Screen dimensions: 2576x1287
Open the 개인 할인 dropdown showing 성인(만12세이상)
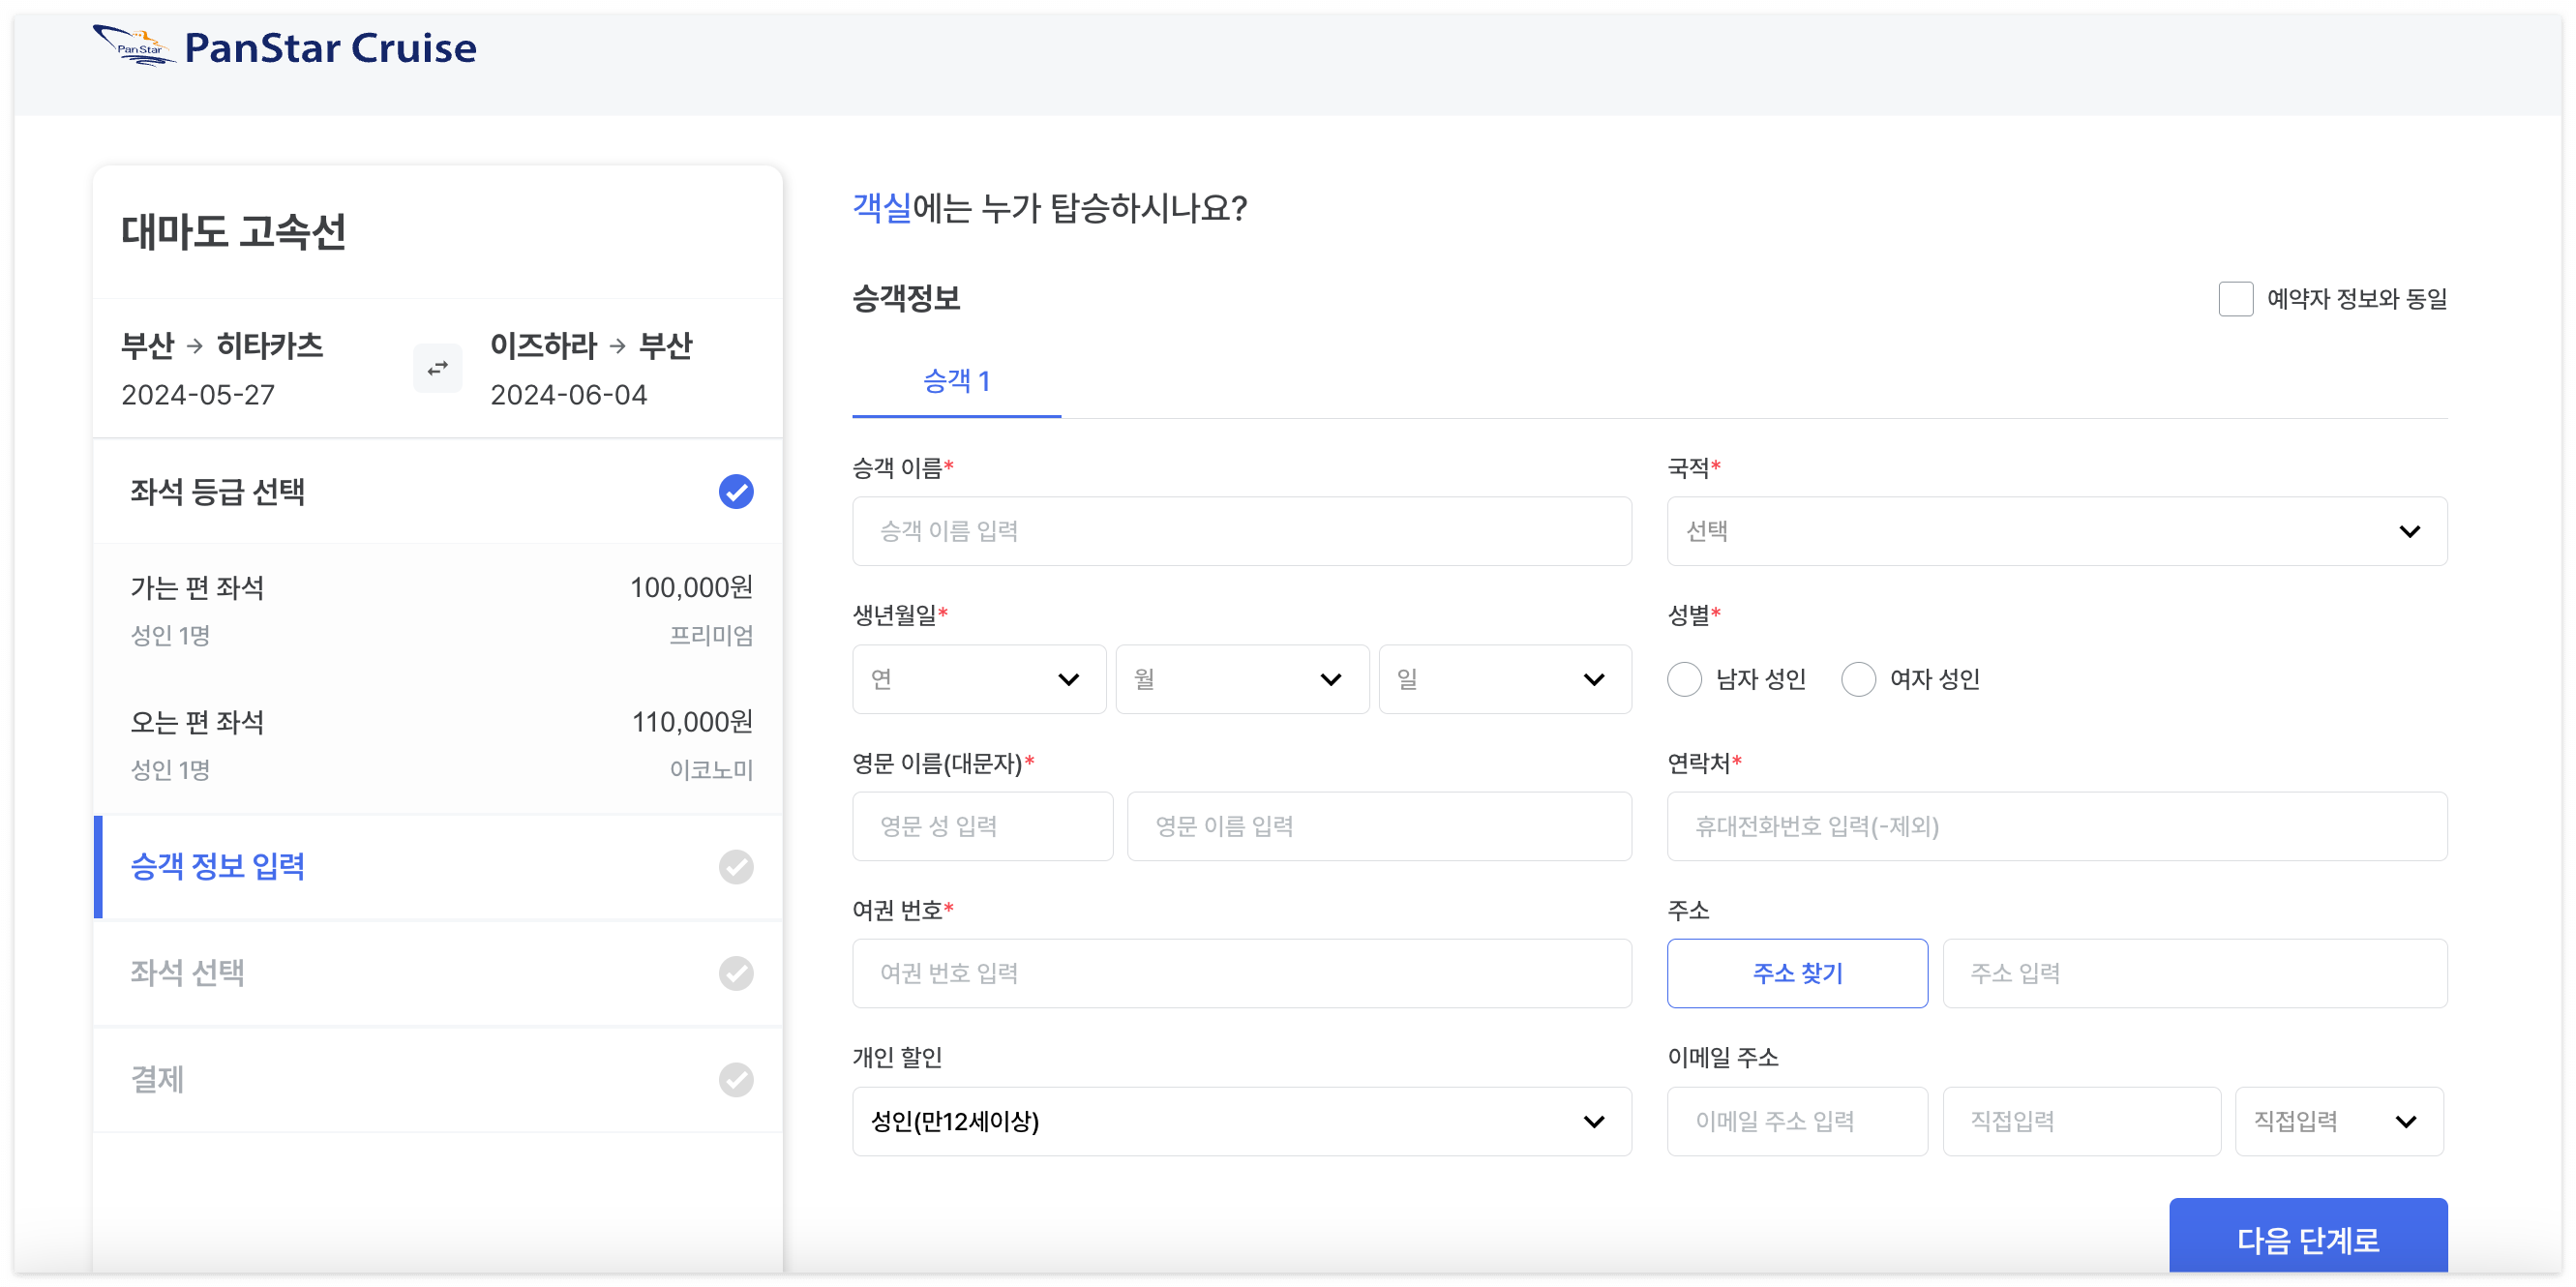(x=1241, y=1121)
